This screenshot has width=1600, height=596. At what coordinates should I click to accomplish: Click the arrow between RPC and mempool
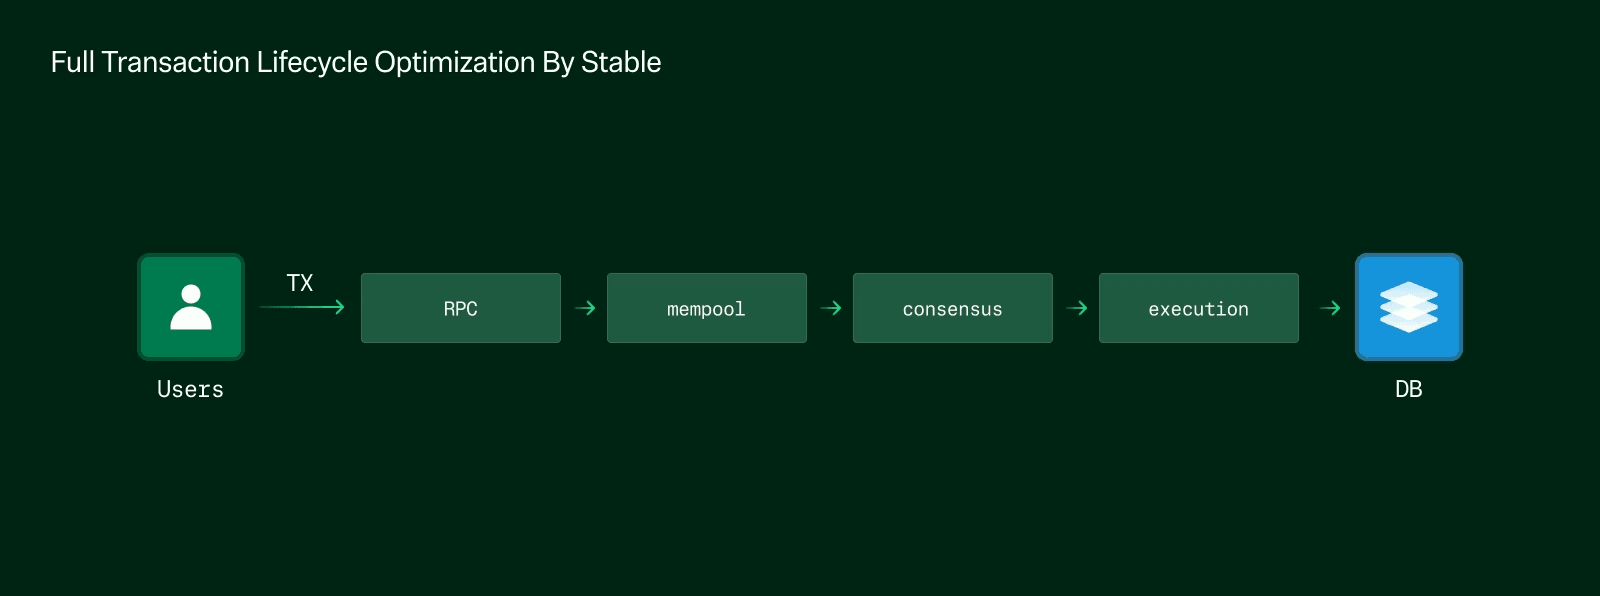click(585, 308)
